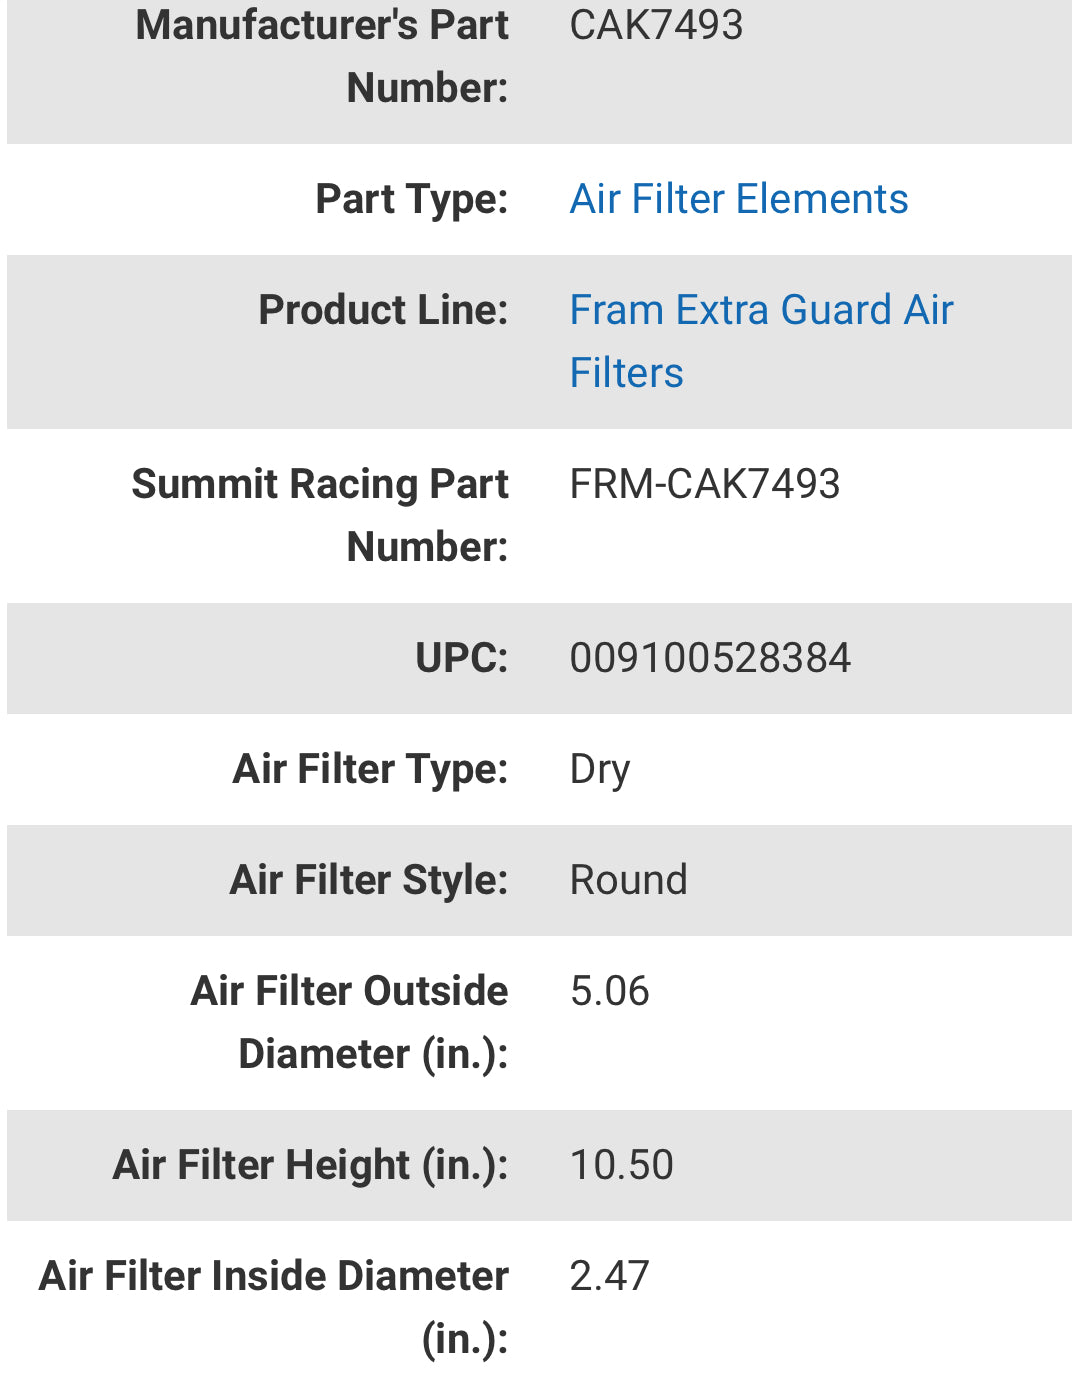Click the Air Filter Inside Diameter label
The width and height of the screenshot is (1083, 1385).
pos(274,1307)
